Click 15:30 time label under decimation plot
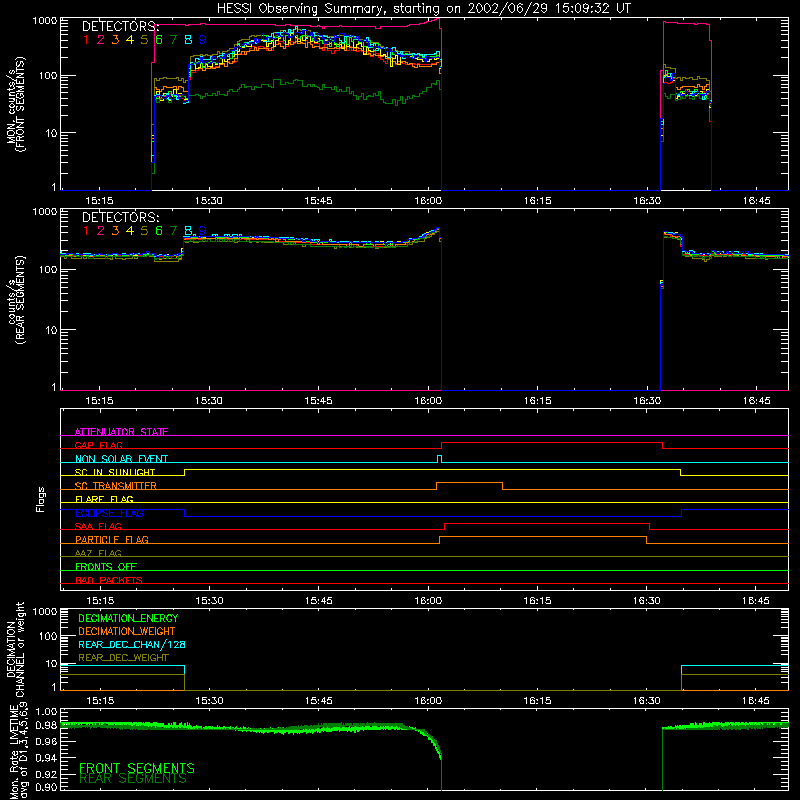 coord(210,701)
